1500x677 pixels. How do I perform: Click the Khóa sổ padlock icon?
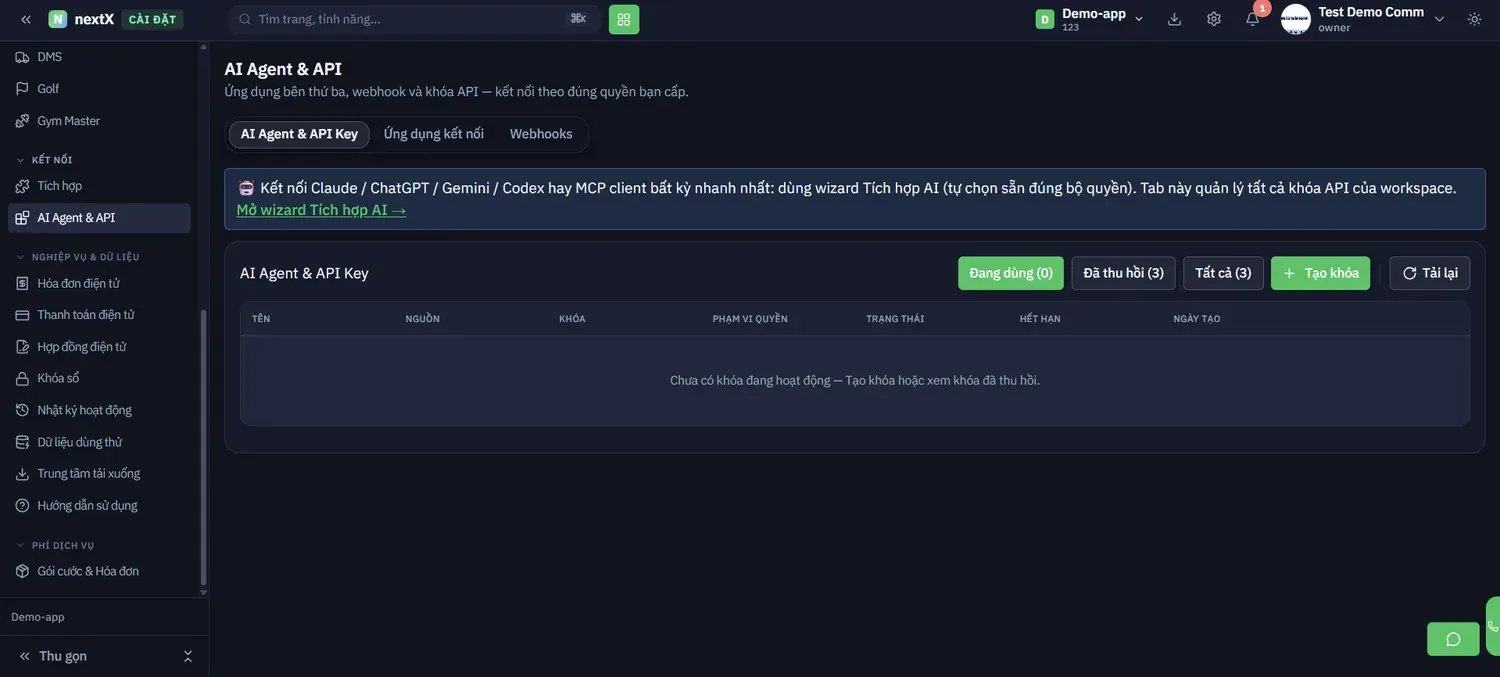(22, 378)
